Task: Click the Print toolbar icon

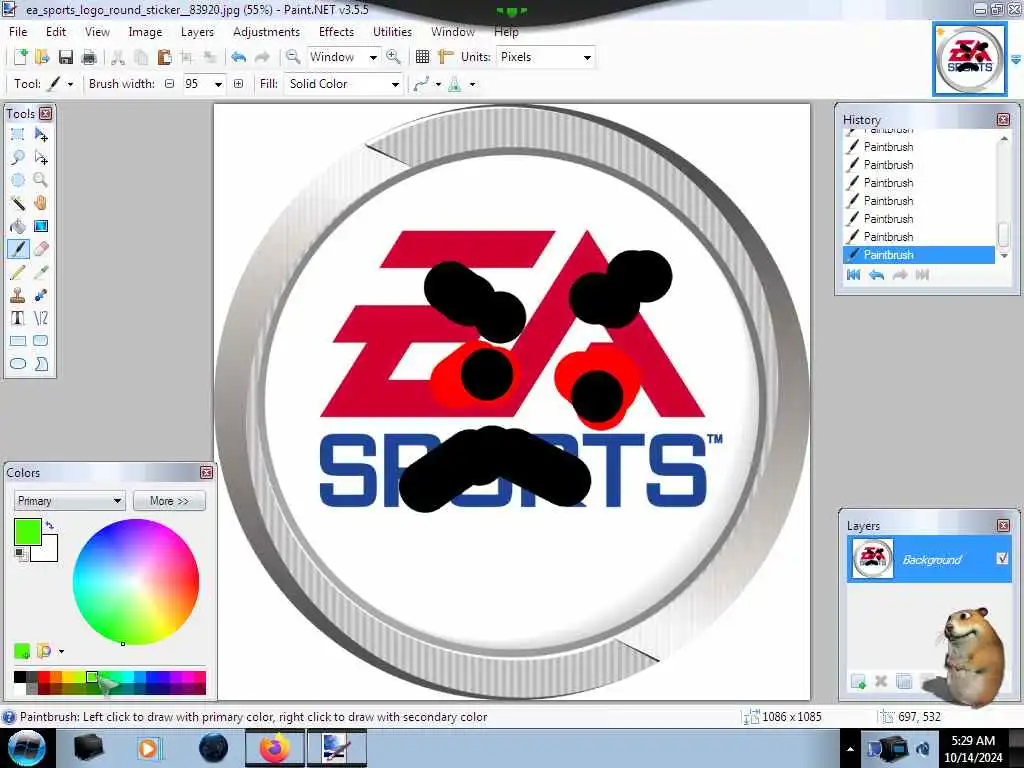Action: pos(89,57)
